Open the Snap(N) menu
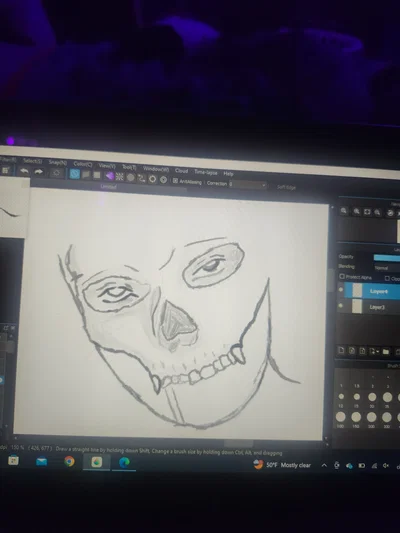 pos(57,162)
